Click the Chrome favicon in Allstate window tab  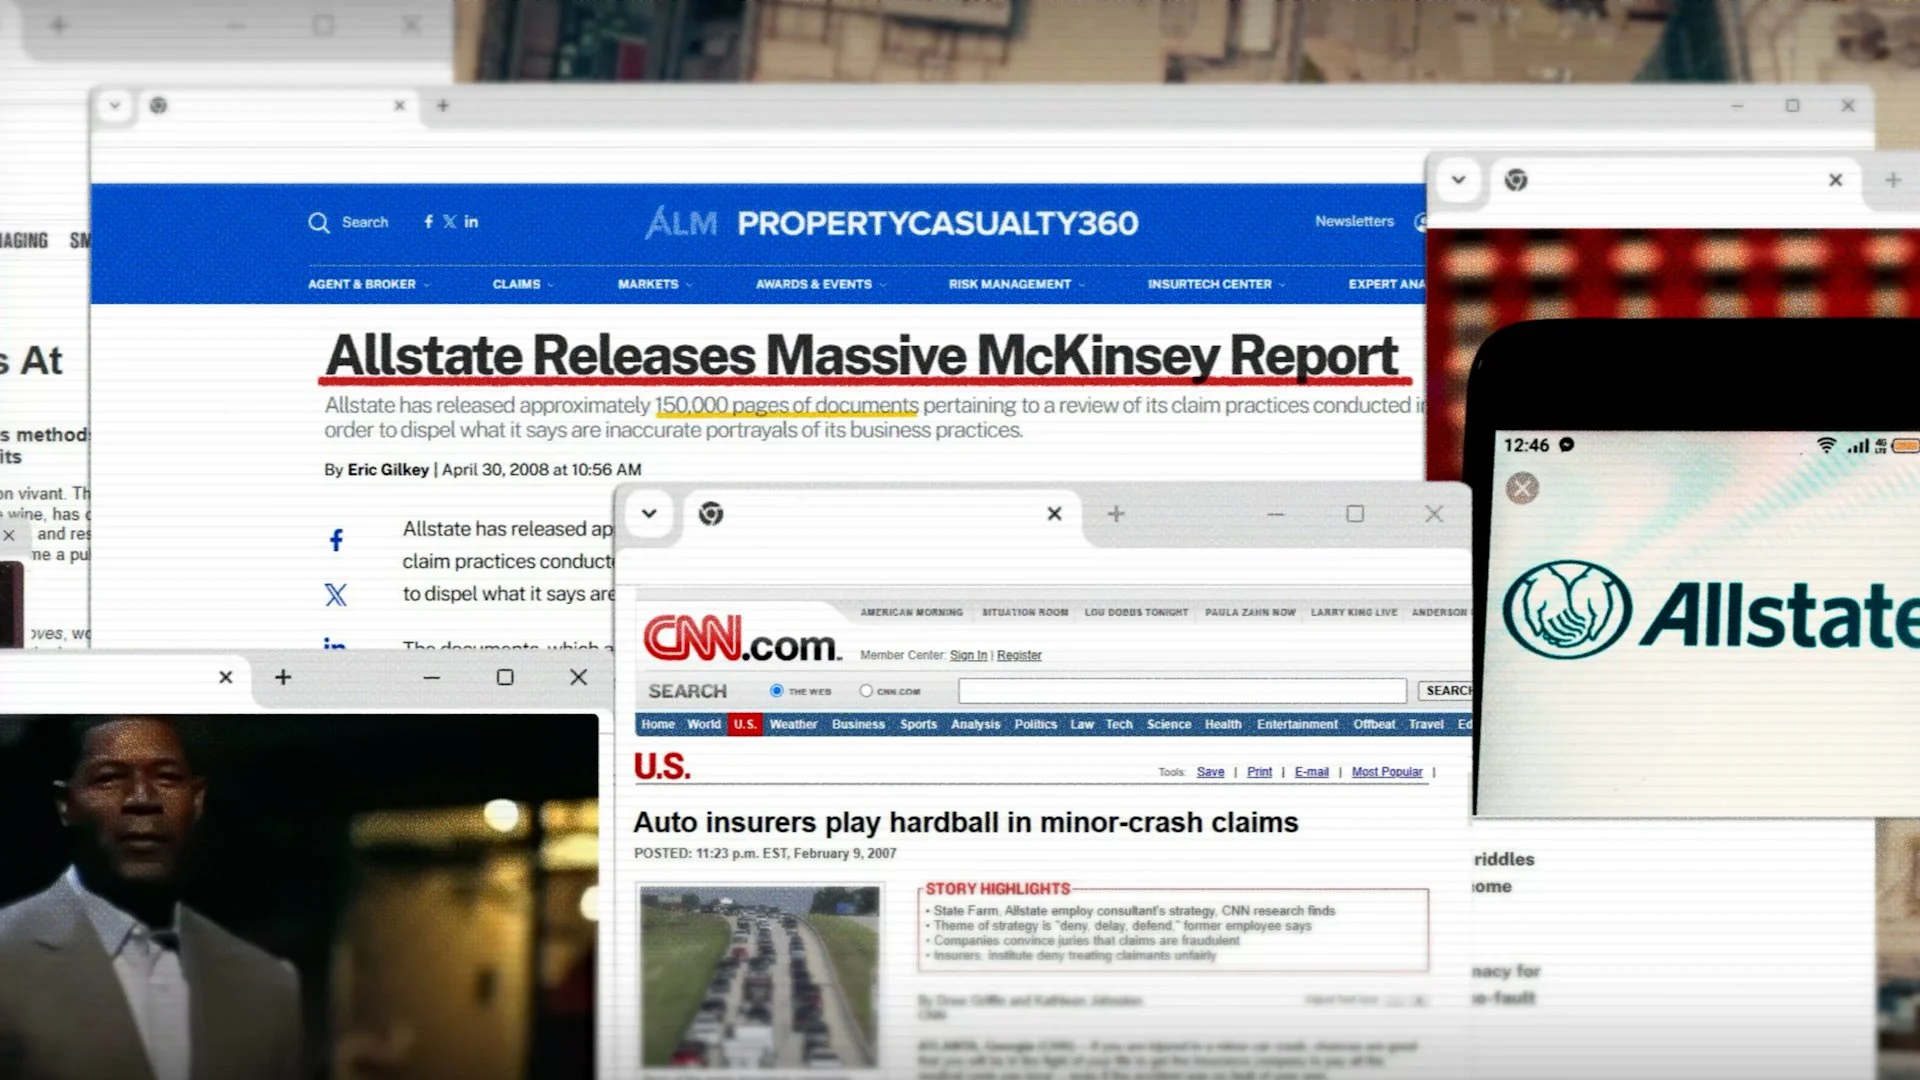click(1516, 180)
